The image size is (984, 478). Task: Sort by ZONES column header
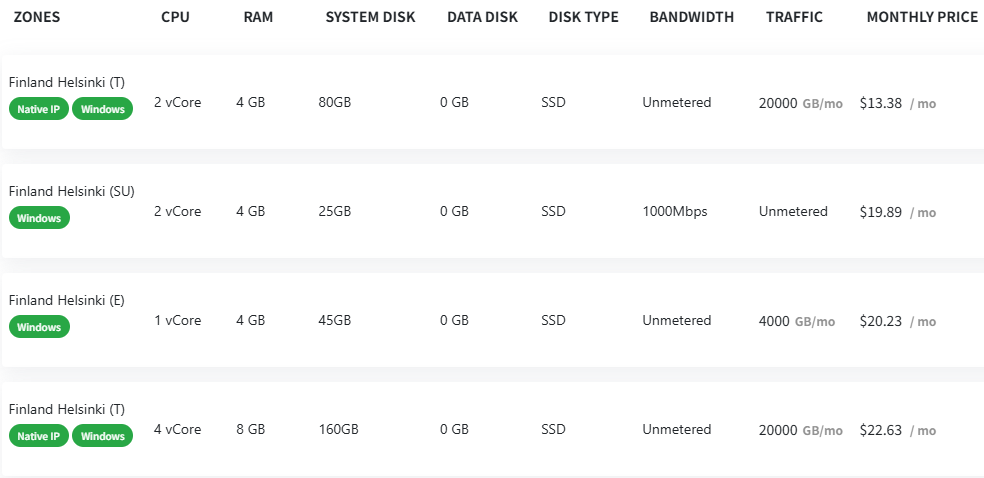[38, 17]
